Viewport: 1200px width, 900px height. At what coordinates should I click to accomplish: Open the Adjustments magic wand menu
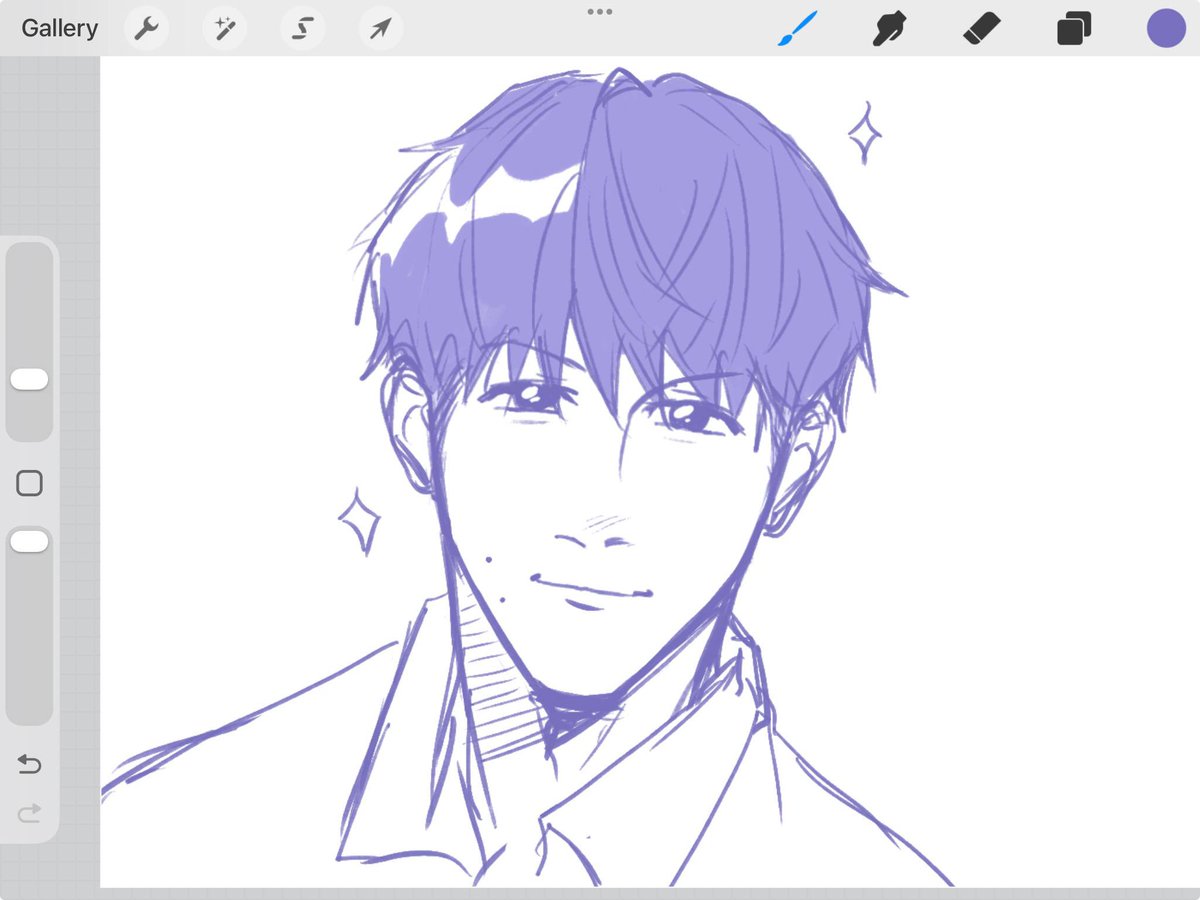[x=224, y=29]
